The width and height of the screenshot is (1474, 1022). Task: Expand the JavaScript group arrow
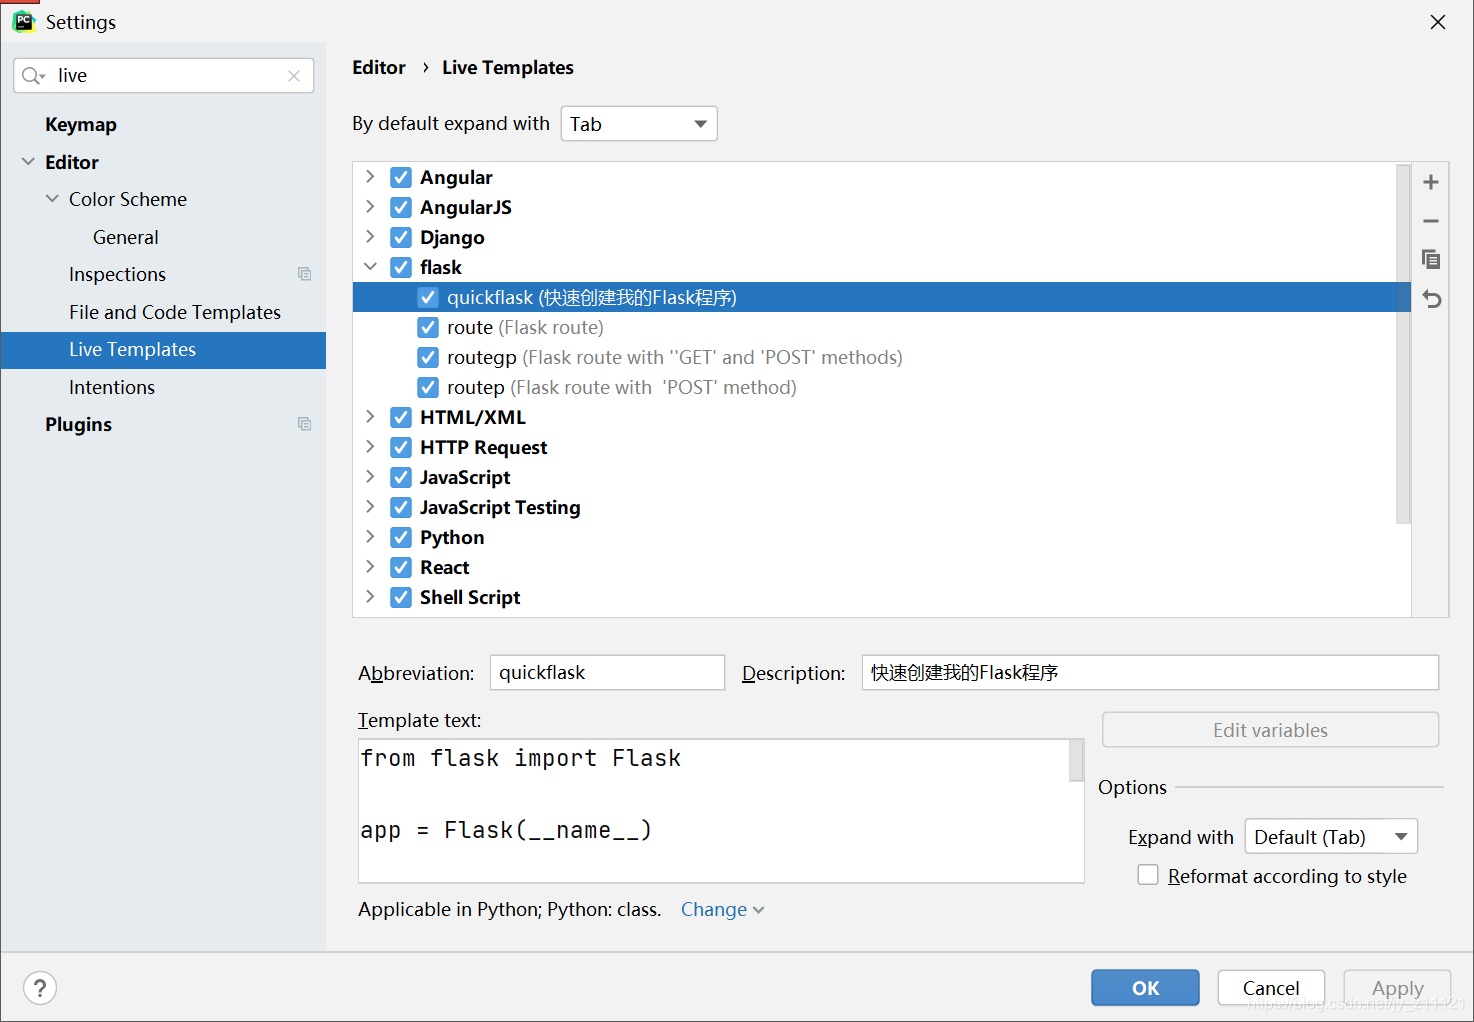370,477
